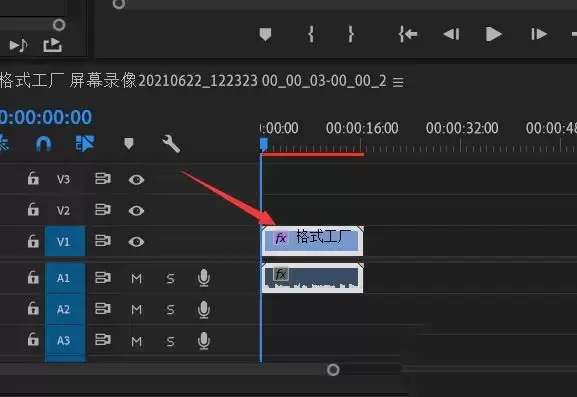Add a timeline marker with the marker icon

click(x=128, y=143)
